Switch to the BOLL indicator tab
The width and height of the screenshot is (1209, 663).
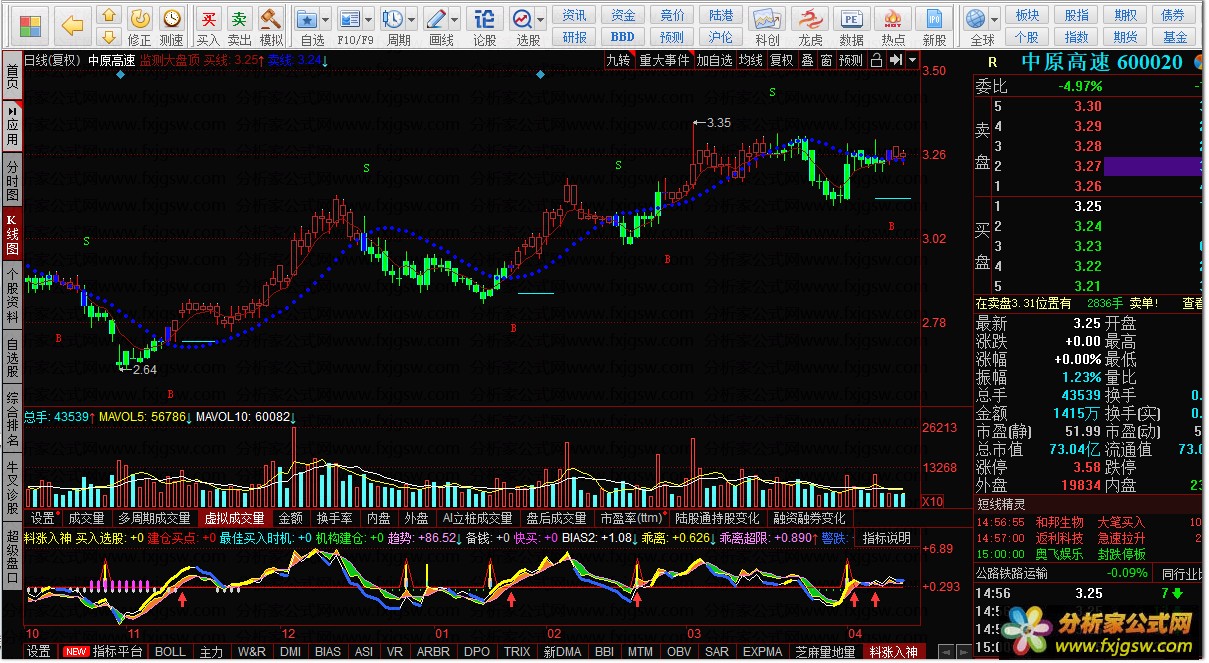click(x=170, y=652)
